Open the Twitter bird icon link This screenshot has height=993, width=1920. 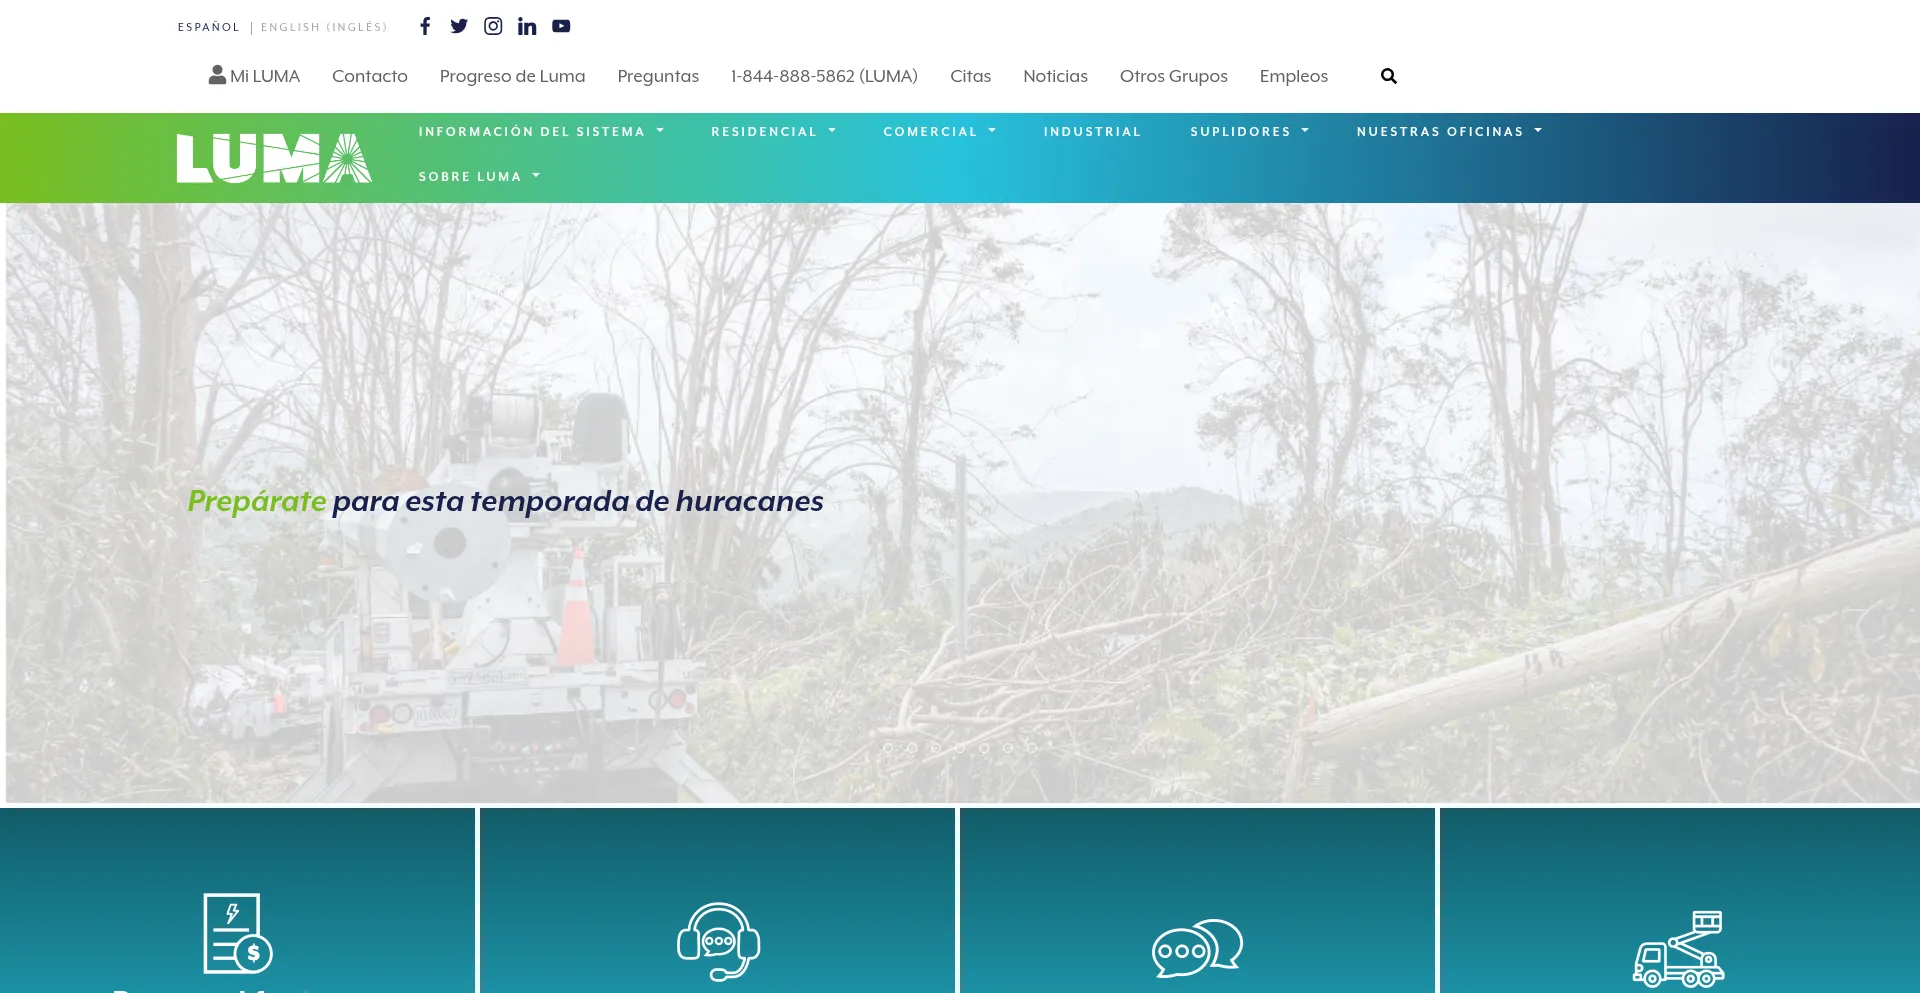[459, 26]
